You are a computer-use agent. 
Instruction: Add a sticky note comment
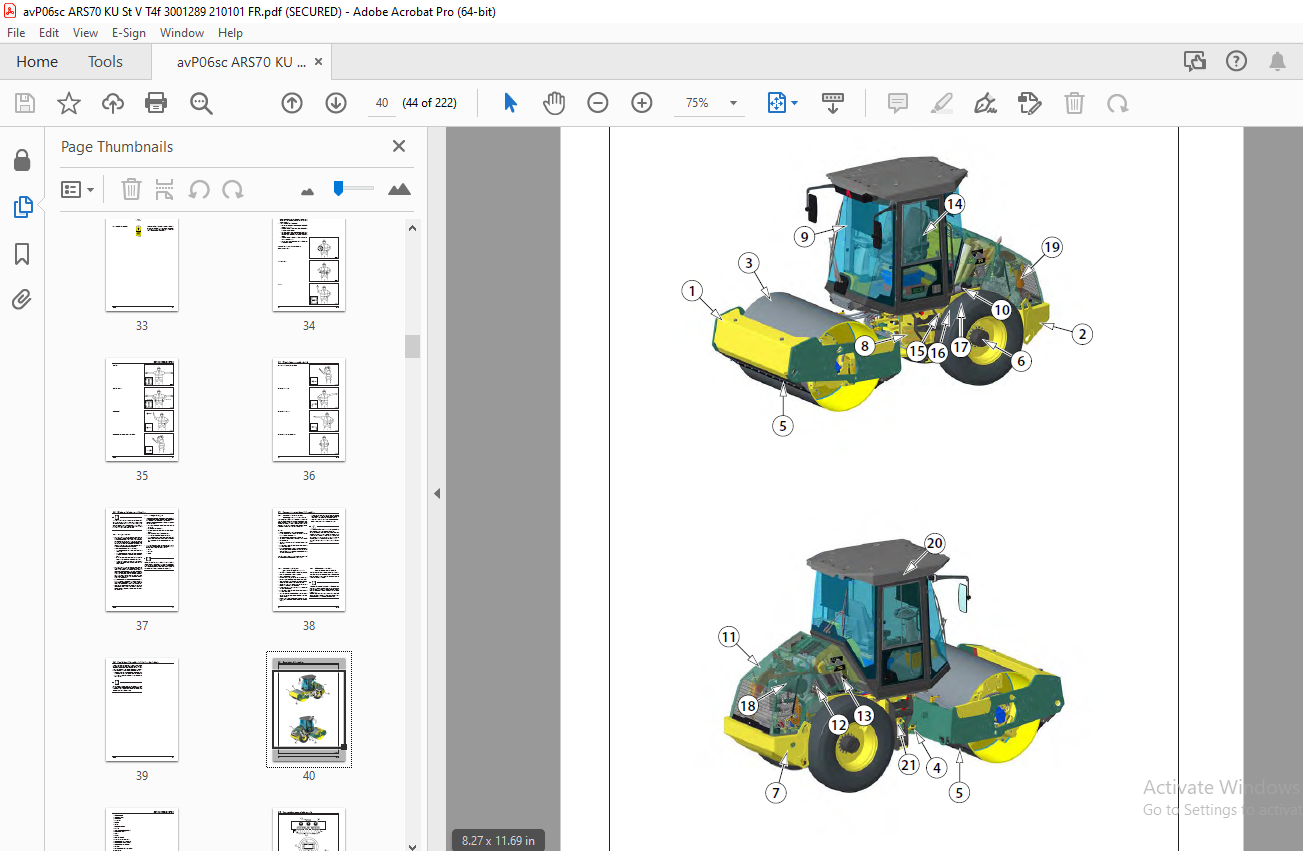898,103
